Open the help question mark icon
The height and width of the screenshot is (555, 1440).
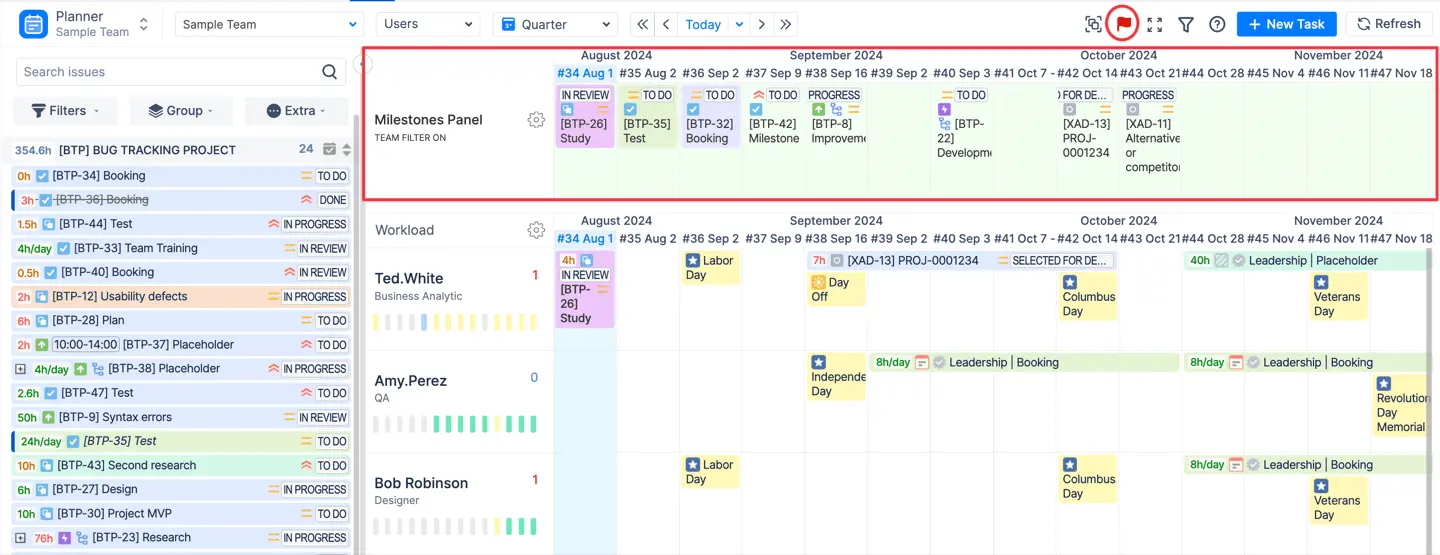click(1217, 24)
